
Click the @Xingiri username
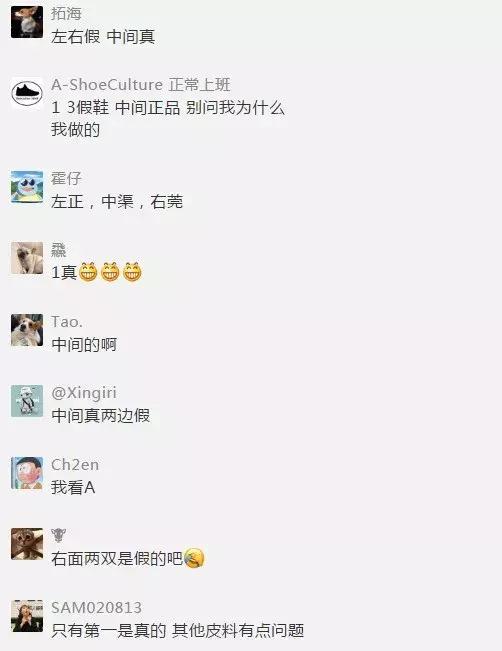(84, 393)
